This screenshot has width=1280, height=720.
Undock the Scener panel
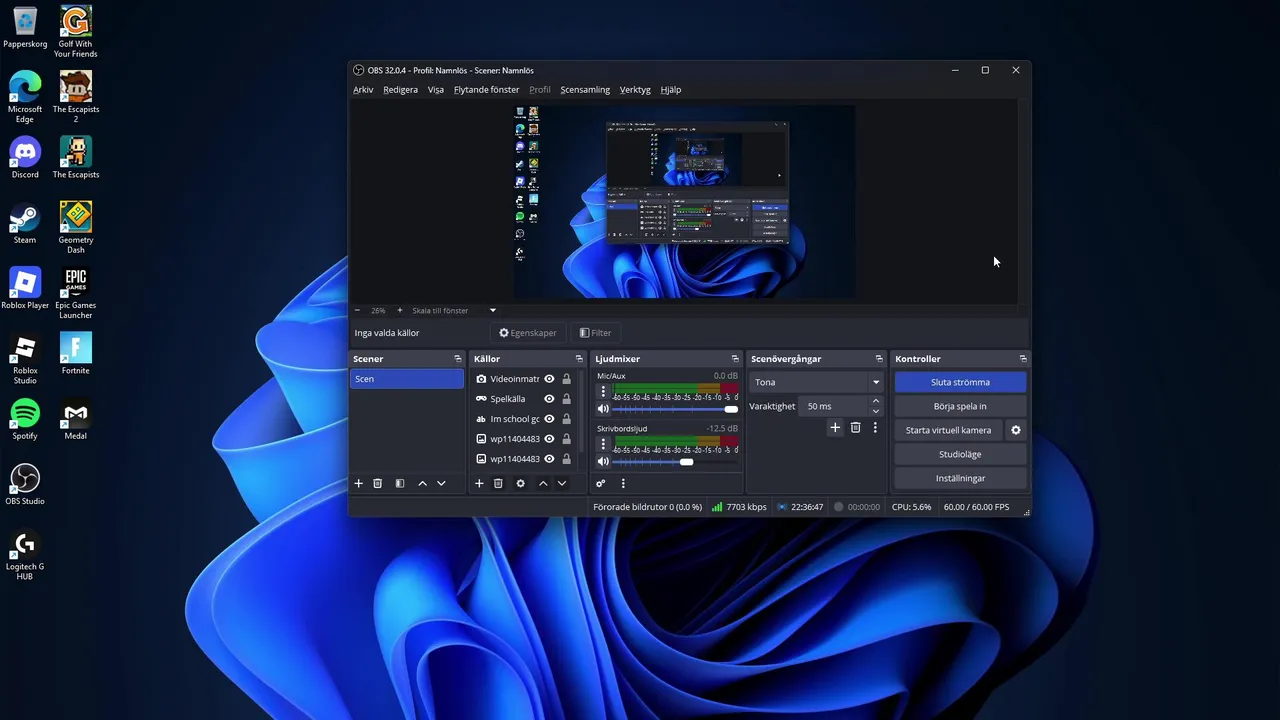tap(458, 358)
